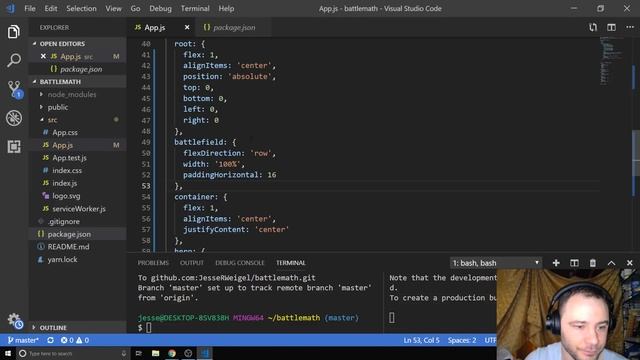Close the terminal panel
Screen dimensions: 640x360
coord(629,263)
